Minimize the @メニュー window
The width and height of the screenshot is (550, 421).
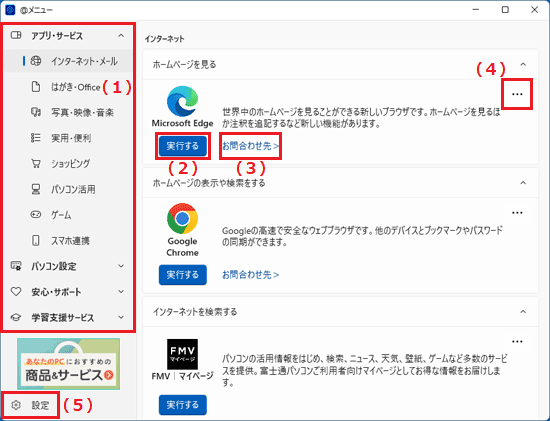click(x=476, y=9)
